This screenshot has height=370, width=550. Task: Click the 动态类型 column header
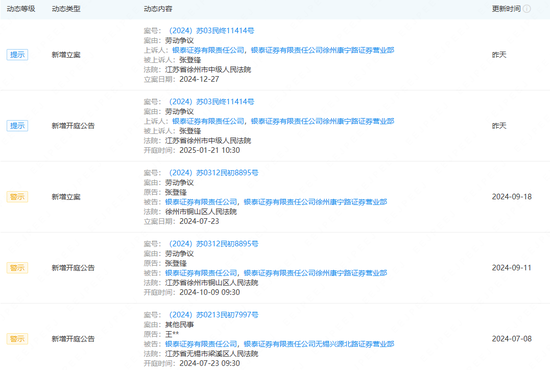[x=66, y=9]
